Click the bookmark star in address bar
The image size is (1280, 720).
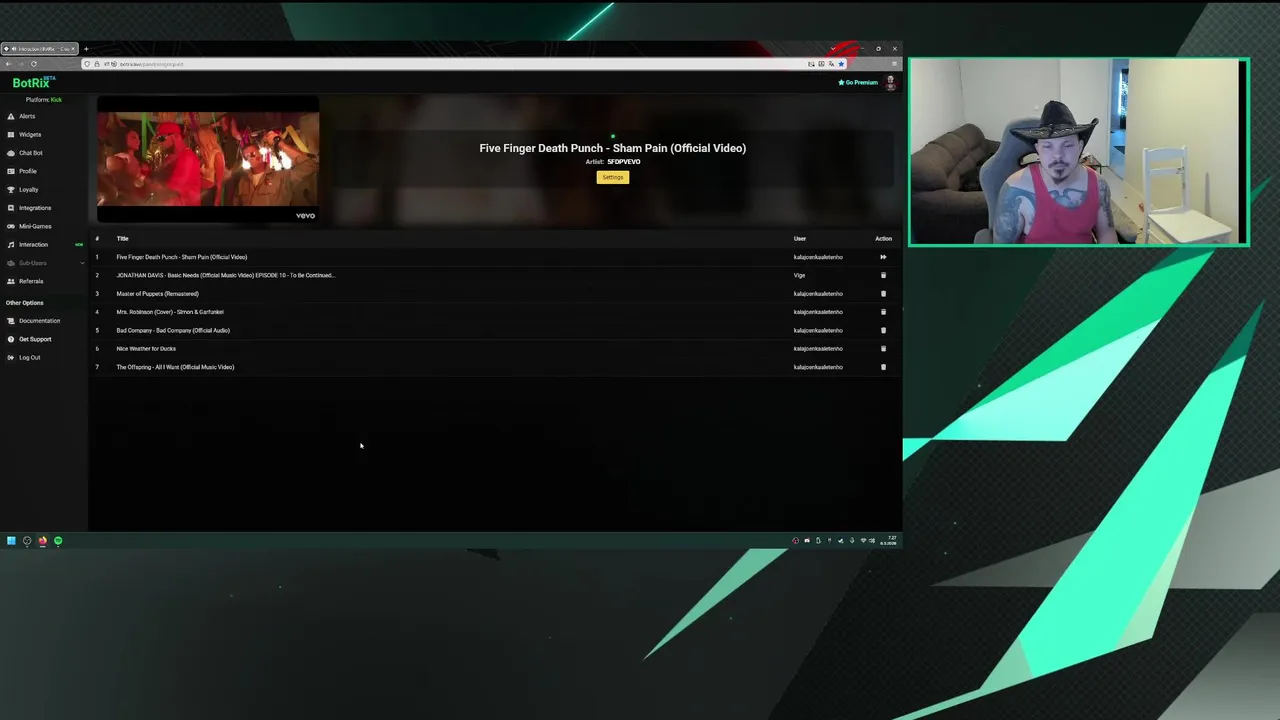(841, 64)
